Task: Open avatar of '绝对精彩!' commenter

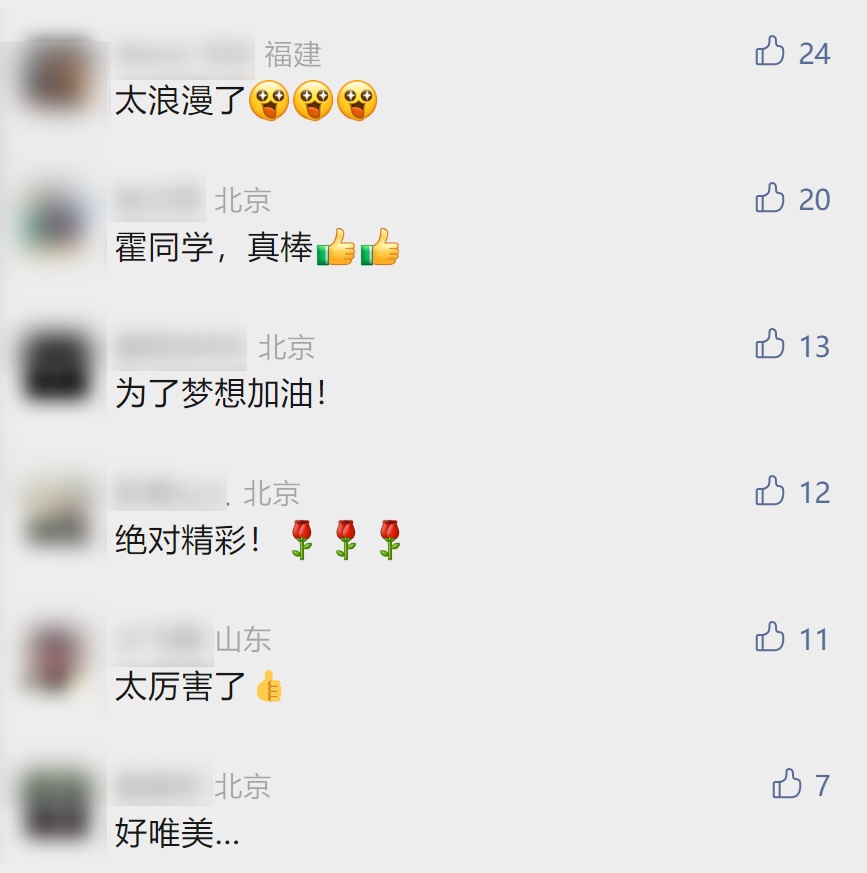Action: click(x=58, y=514)
